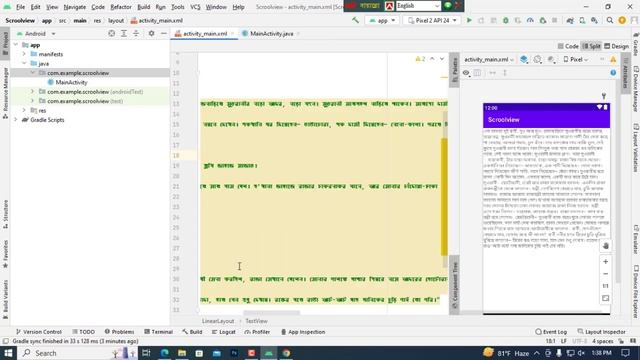
Task: Expand the res folder
Action: 24,110
